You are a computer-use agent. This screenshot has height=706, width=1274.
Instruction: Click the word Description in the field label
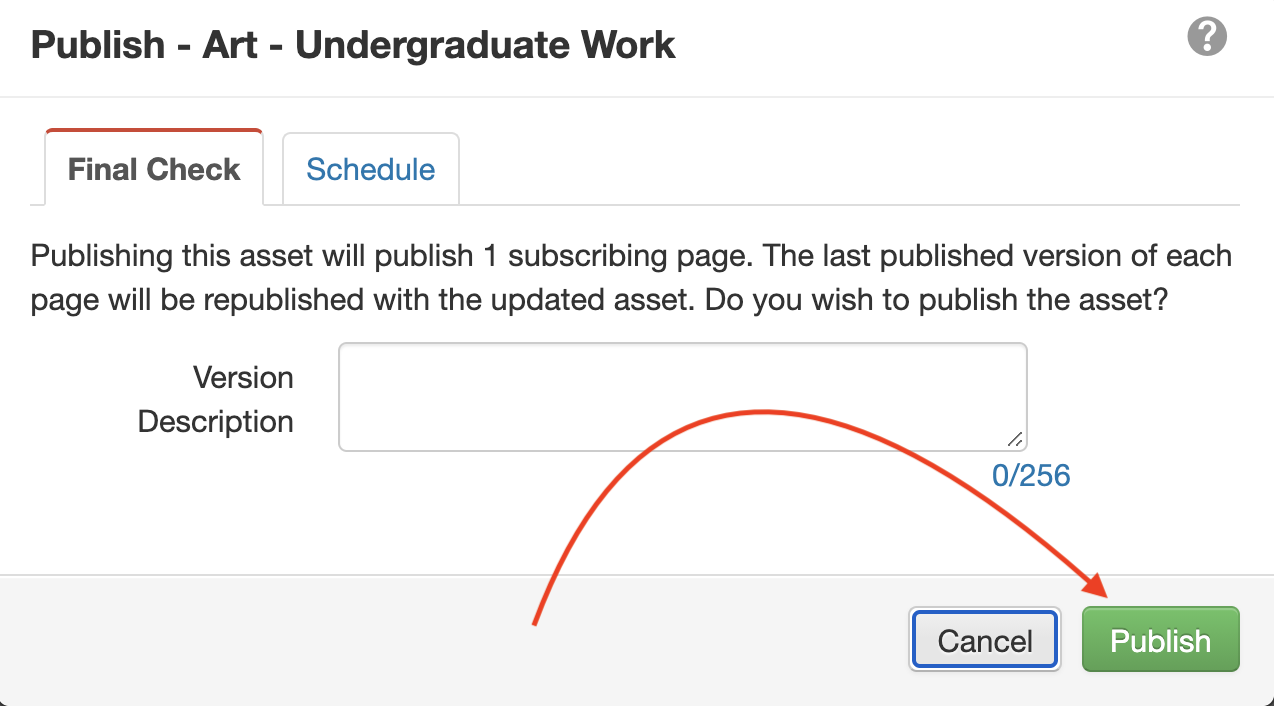click(x=216, y=421)
